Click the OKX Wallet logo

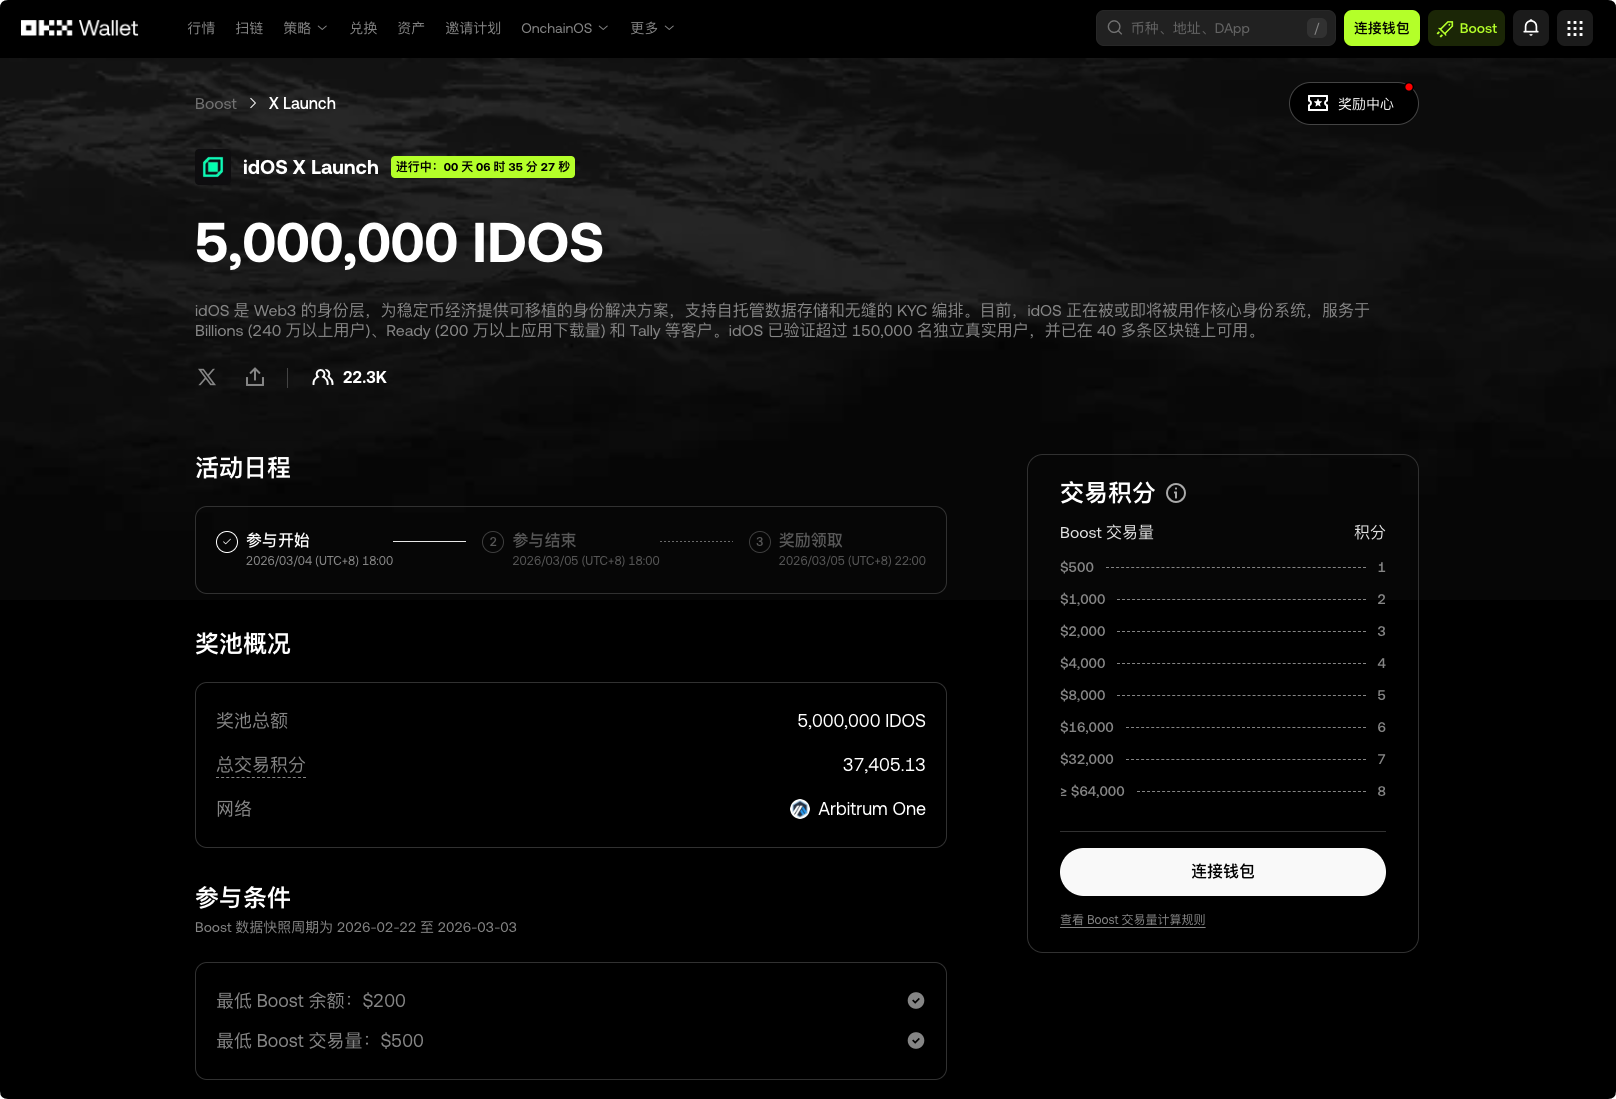tap(79, 28)
